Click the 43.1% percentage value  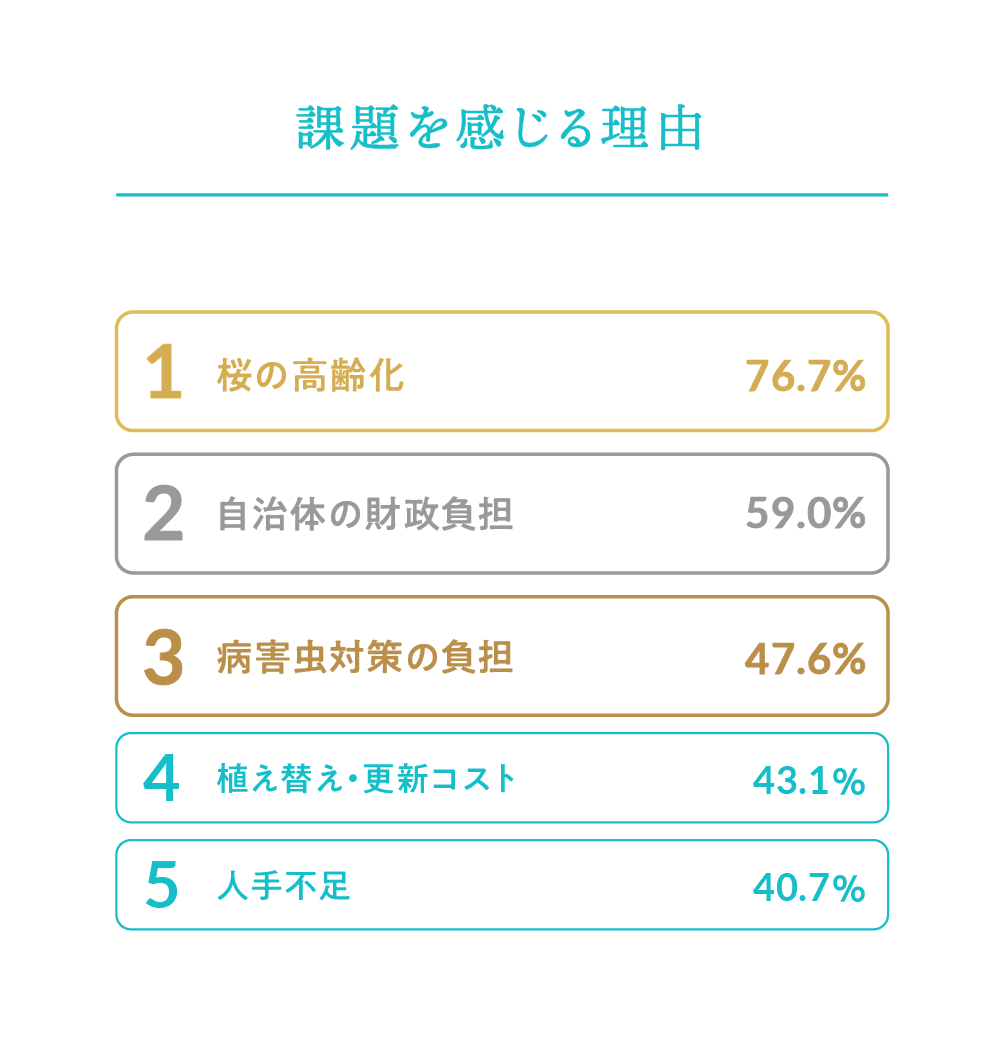(808, 780)
